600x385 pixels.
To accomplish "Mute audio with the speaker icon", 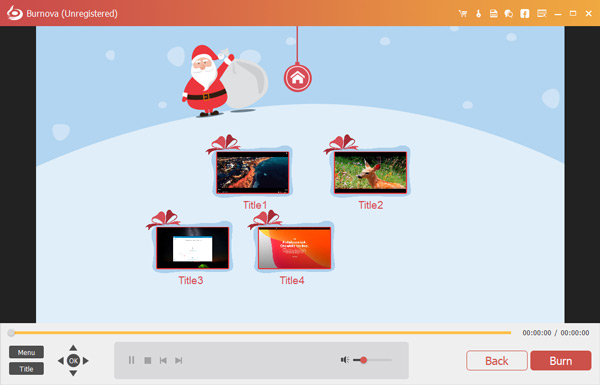I will [344, 360].
